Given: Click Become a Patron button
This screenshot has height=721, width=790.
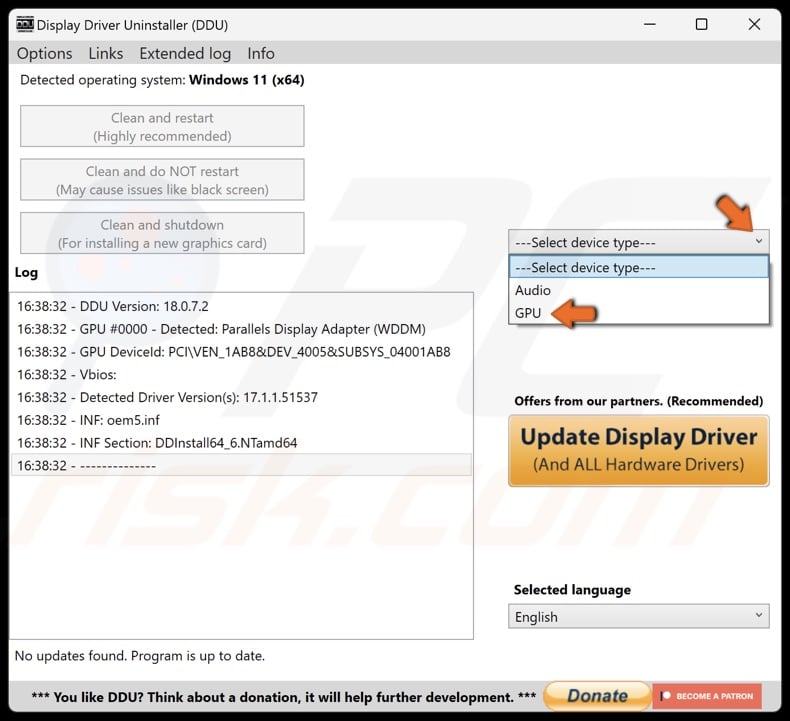Looking at the screenshot, I should coord(707,696).
